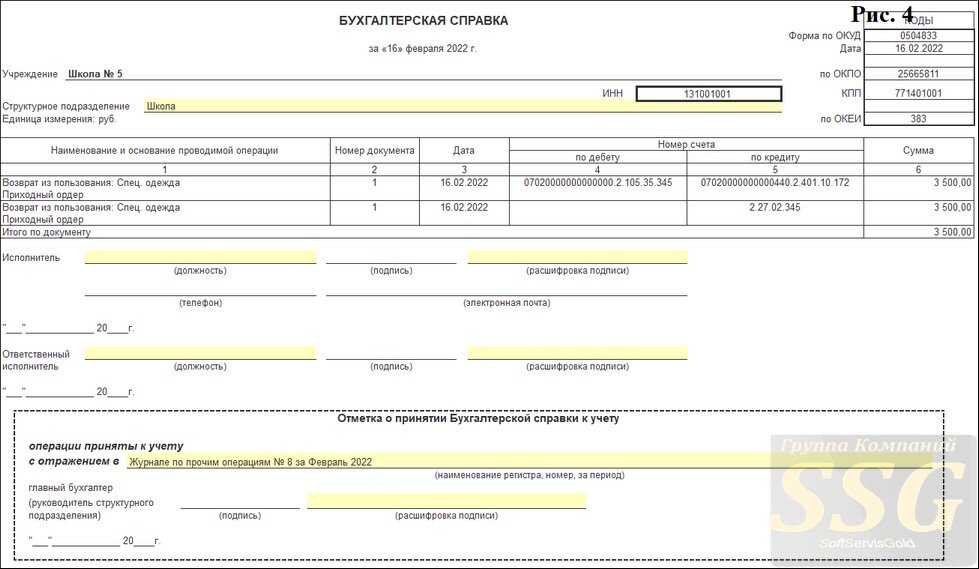Click the Ответственный исполнитель должность field
This screenshot has height=569, width=979.
coord(200,353)
